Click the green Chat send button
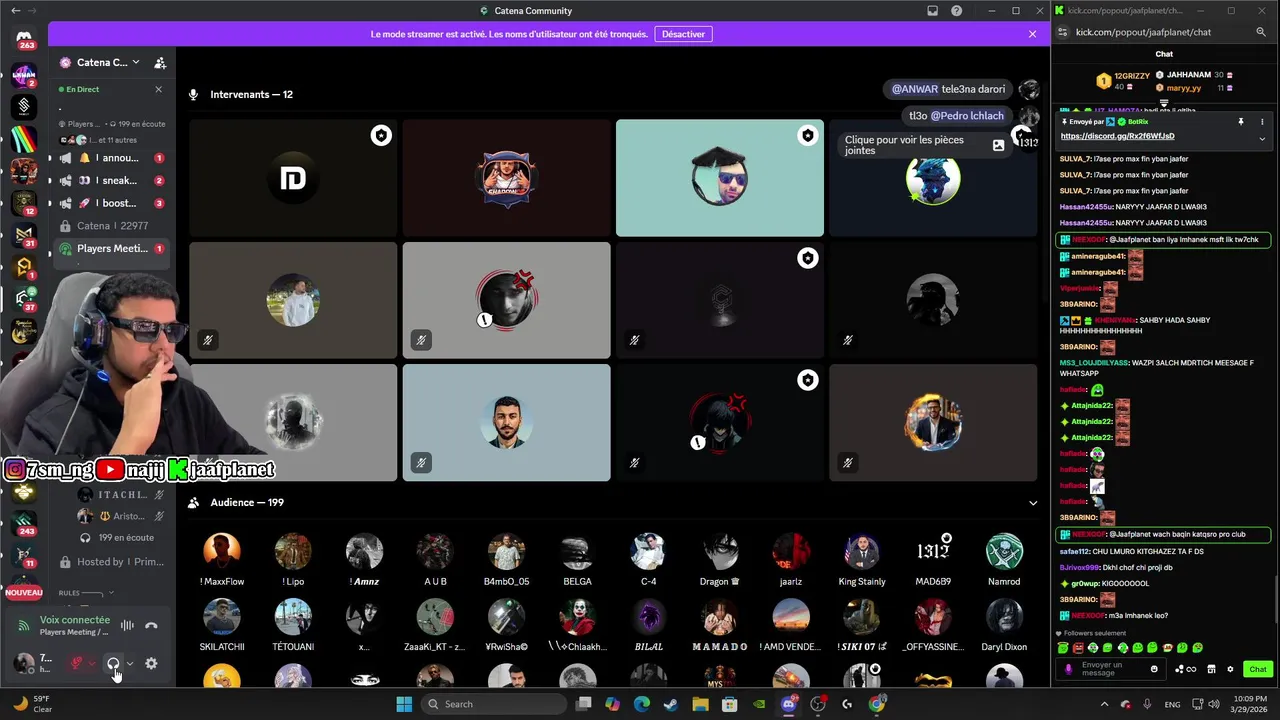Image resolution: width=1280 pixels, height=720 pixels. (1257, 669)
